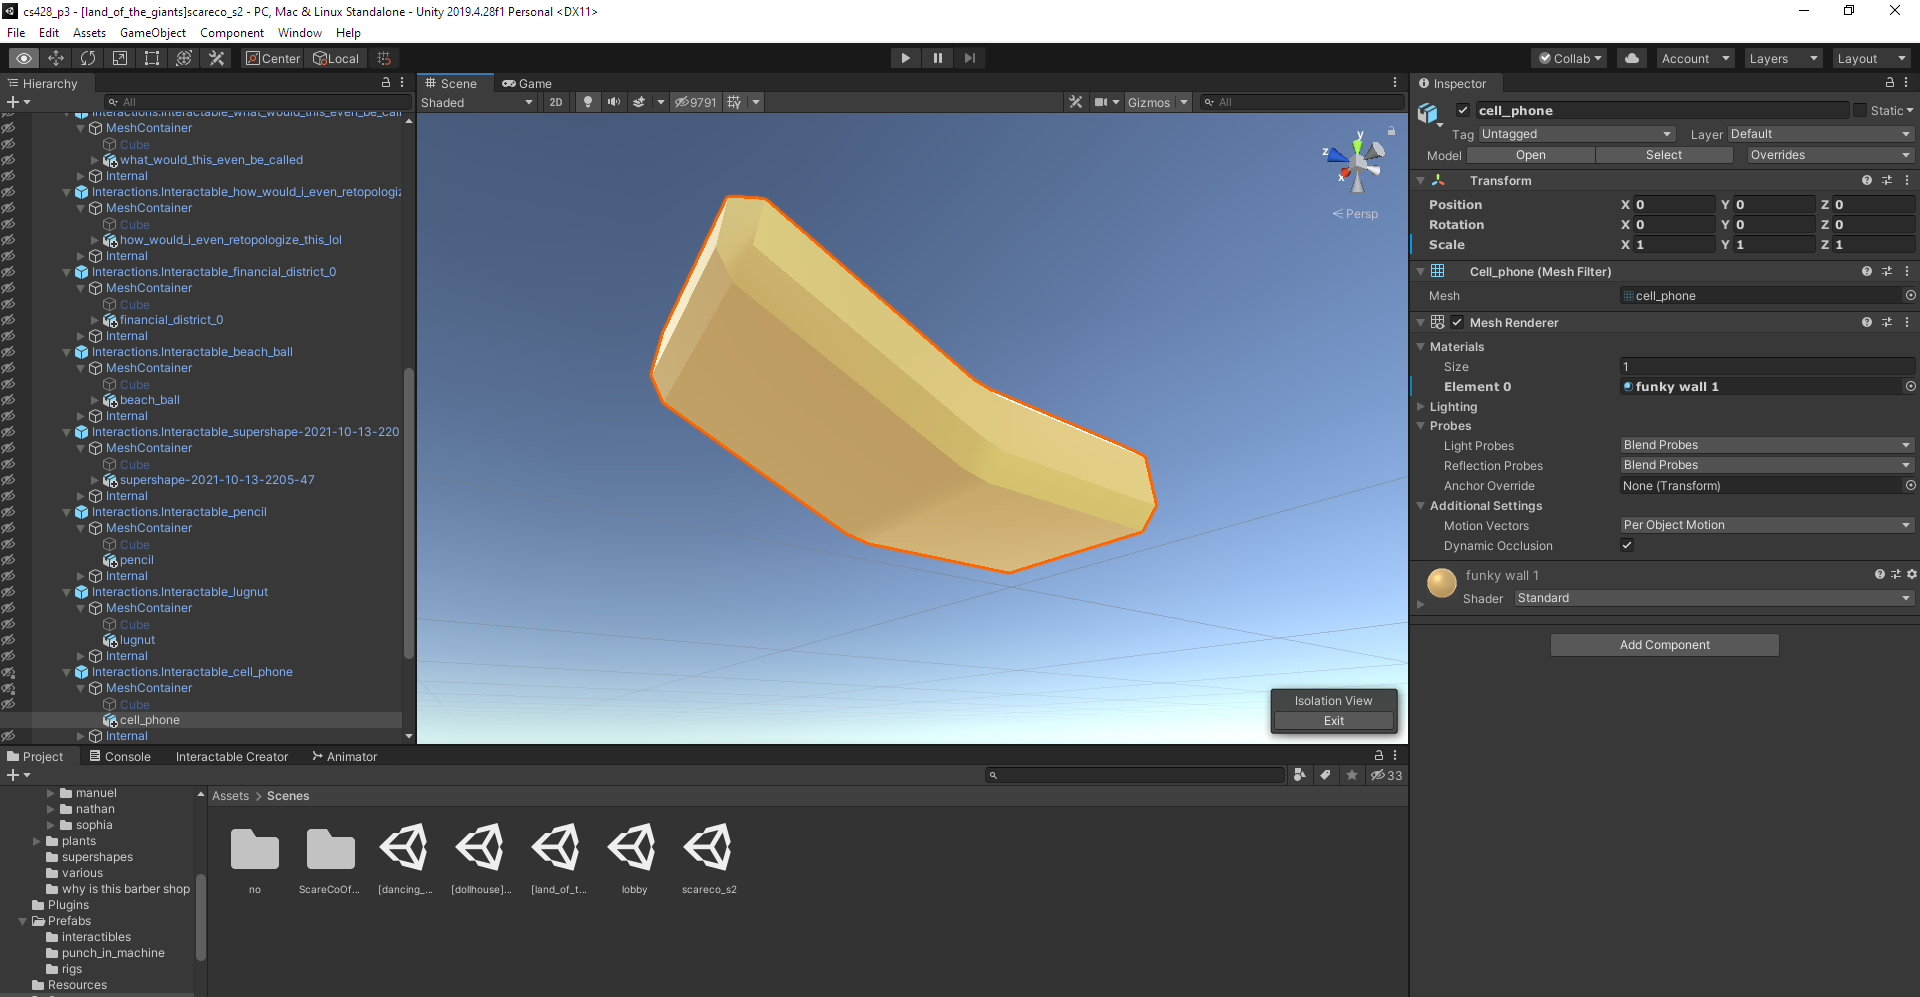The image size is (1920, 997).
Task: Toggle scene grid visibility icon
Action: (x=735, y=102)
